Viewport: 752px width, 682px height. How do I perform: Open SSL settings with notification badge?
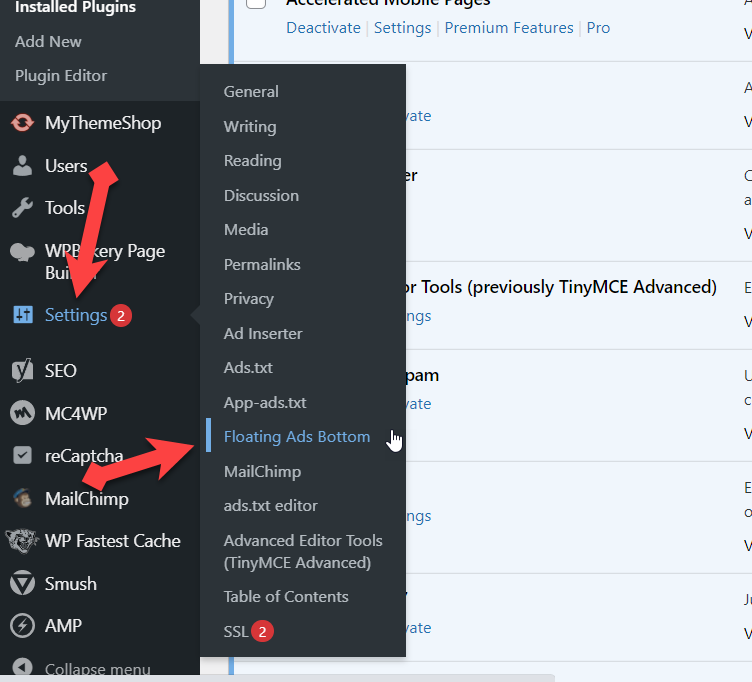(236, 631)
